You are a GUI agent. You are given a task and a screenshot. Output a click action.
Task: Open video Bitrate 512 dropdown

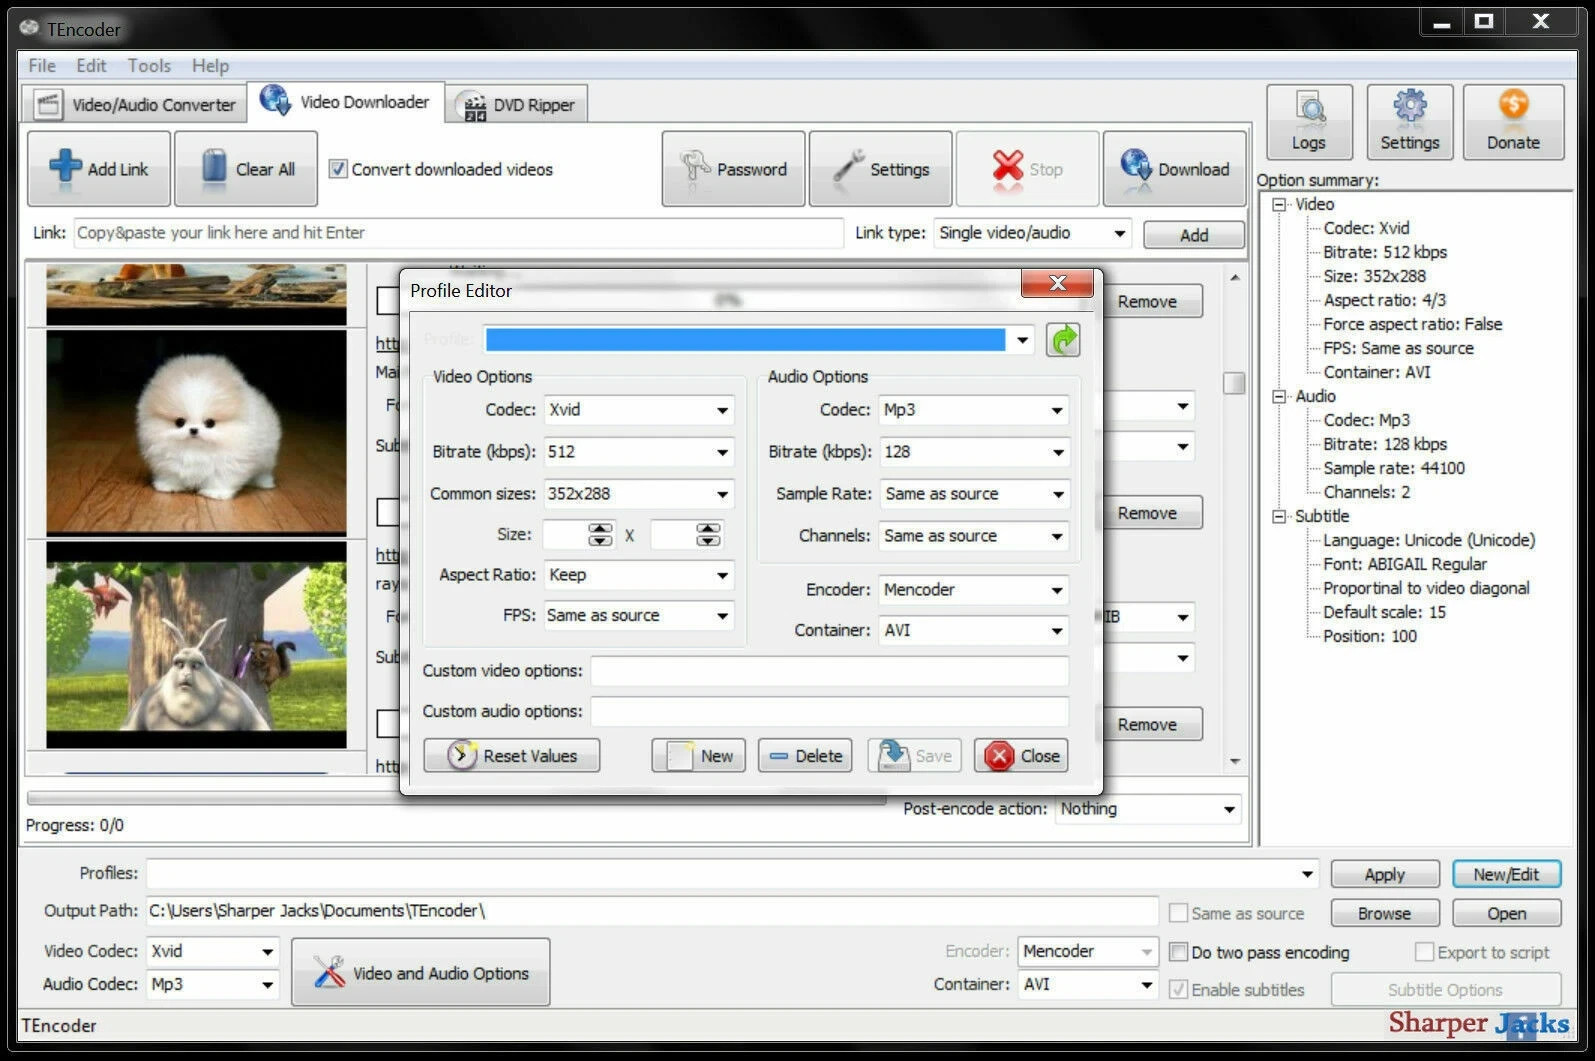point(722,452)
